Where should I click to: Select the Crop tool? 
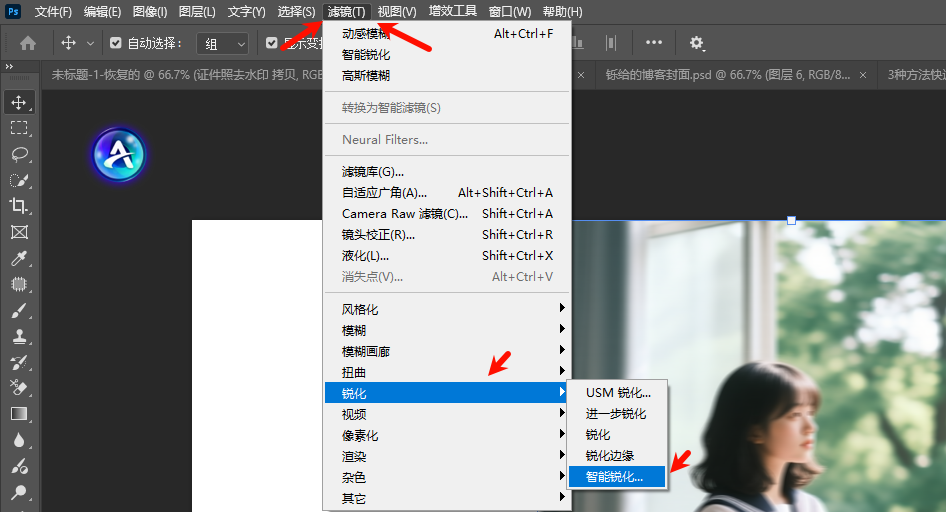19,206
